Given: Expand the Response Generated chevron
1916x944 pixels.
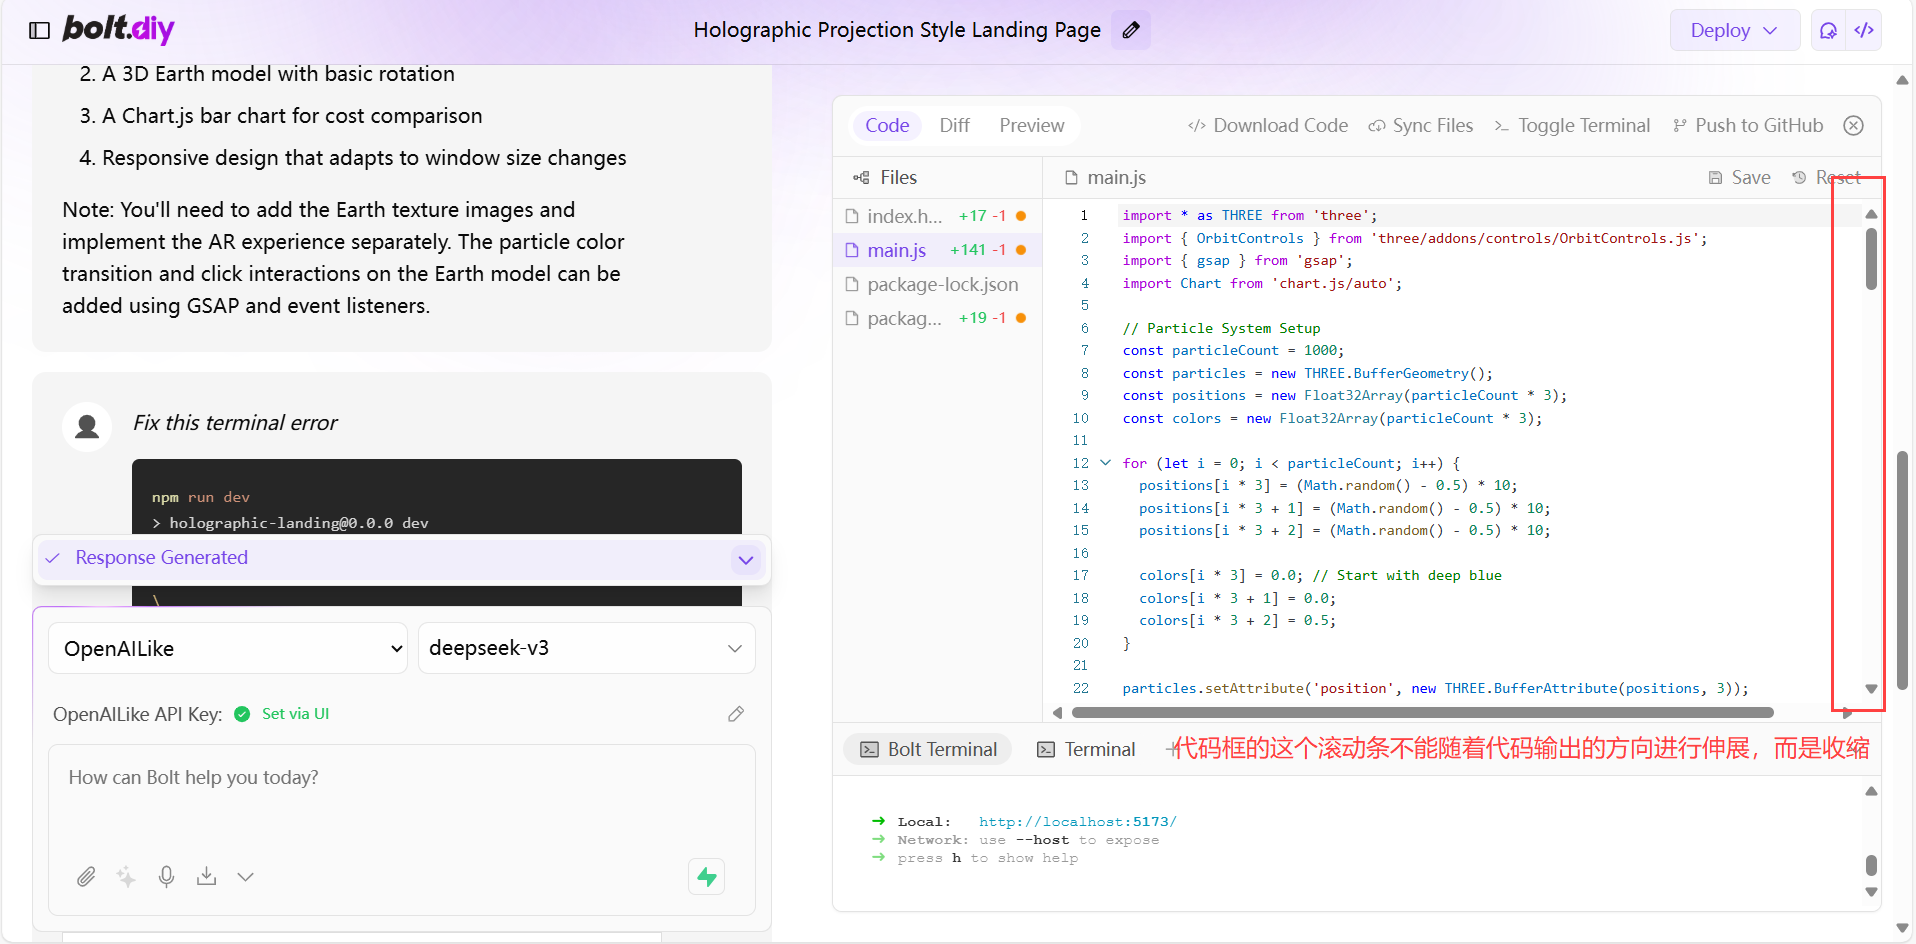Looking at the screenshot, I should click(x=745, y=560).
